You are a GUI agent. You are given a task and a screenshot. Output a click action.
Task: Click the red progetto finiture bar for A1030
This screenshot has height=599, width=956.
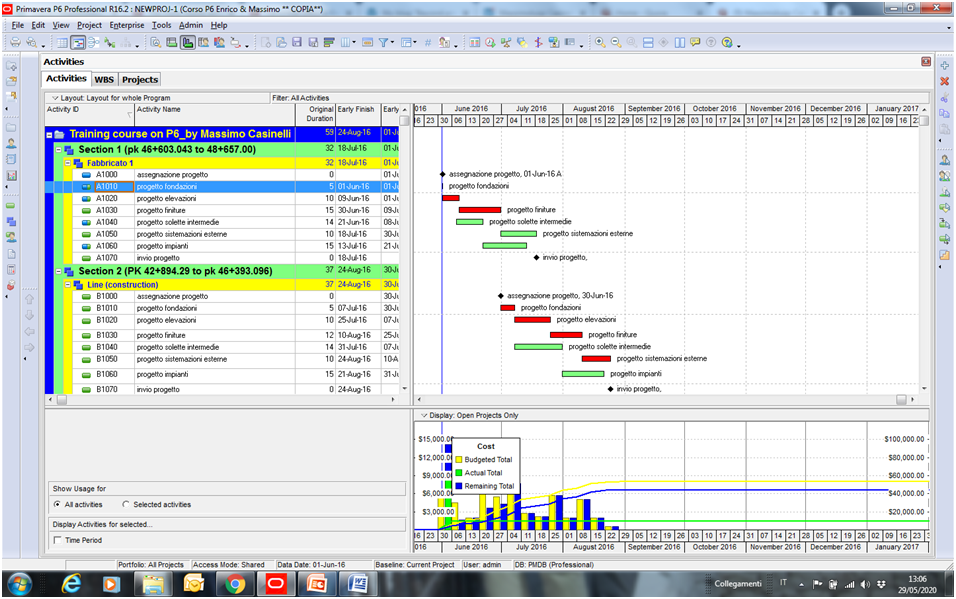[x=480, y=210]
